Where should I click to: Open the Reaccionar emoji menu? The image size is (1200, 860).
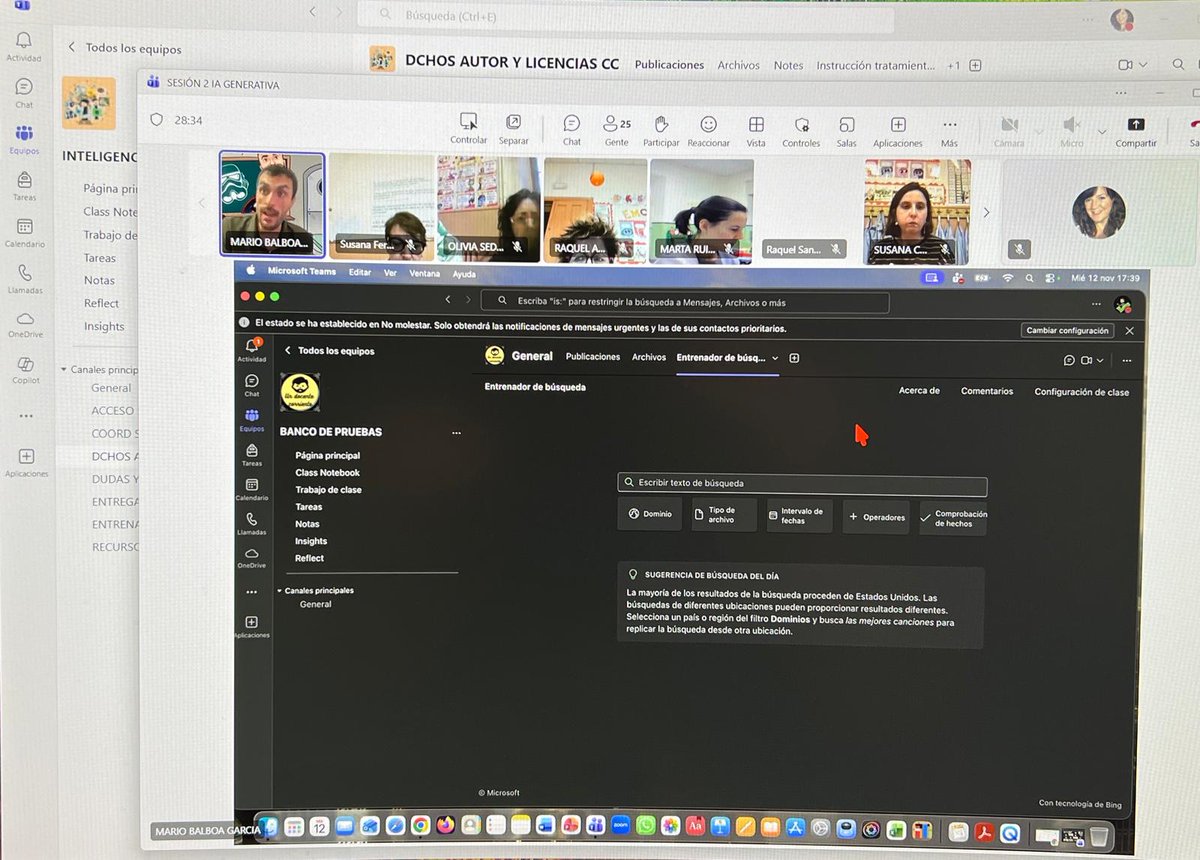(x=708, y=131)
